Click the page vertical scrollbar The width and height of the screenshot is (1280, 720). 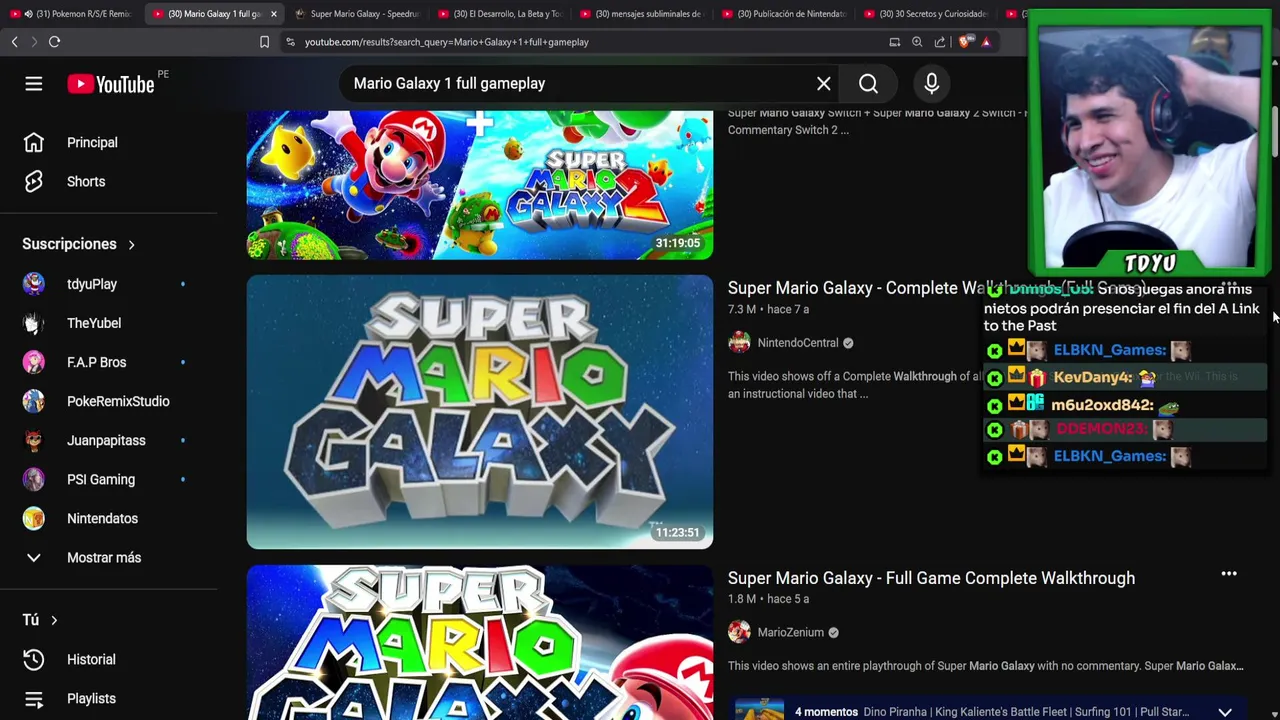pos(1275,130)
